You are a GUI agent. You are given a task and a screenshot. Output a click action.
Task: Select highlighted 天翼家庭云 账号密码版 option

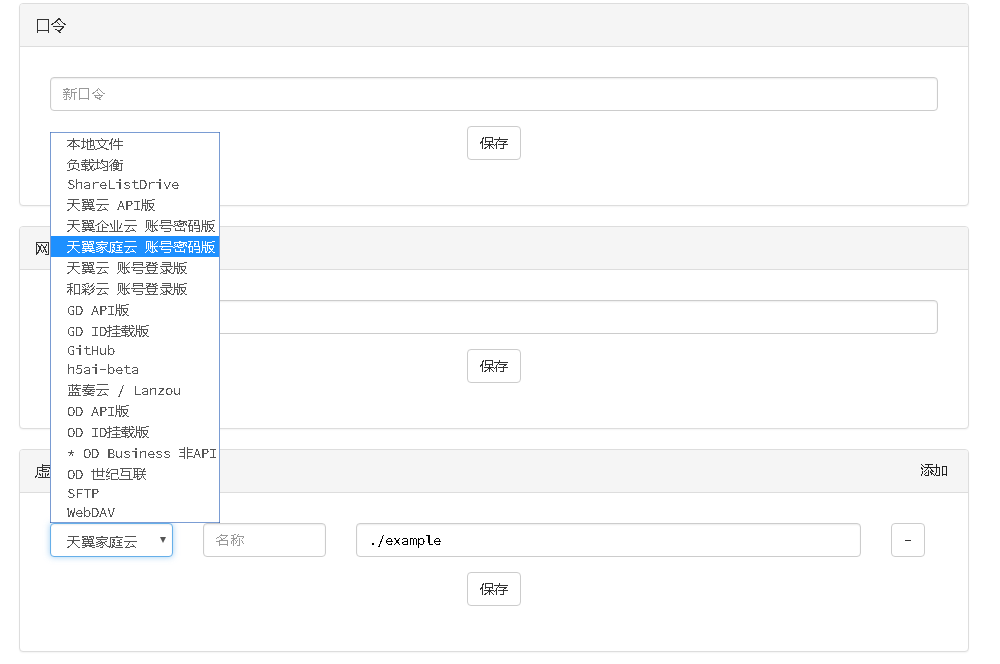[x=135, y=247]
